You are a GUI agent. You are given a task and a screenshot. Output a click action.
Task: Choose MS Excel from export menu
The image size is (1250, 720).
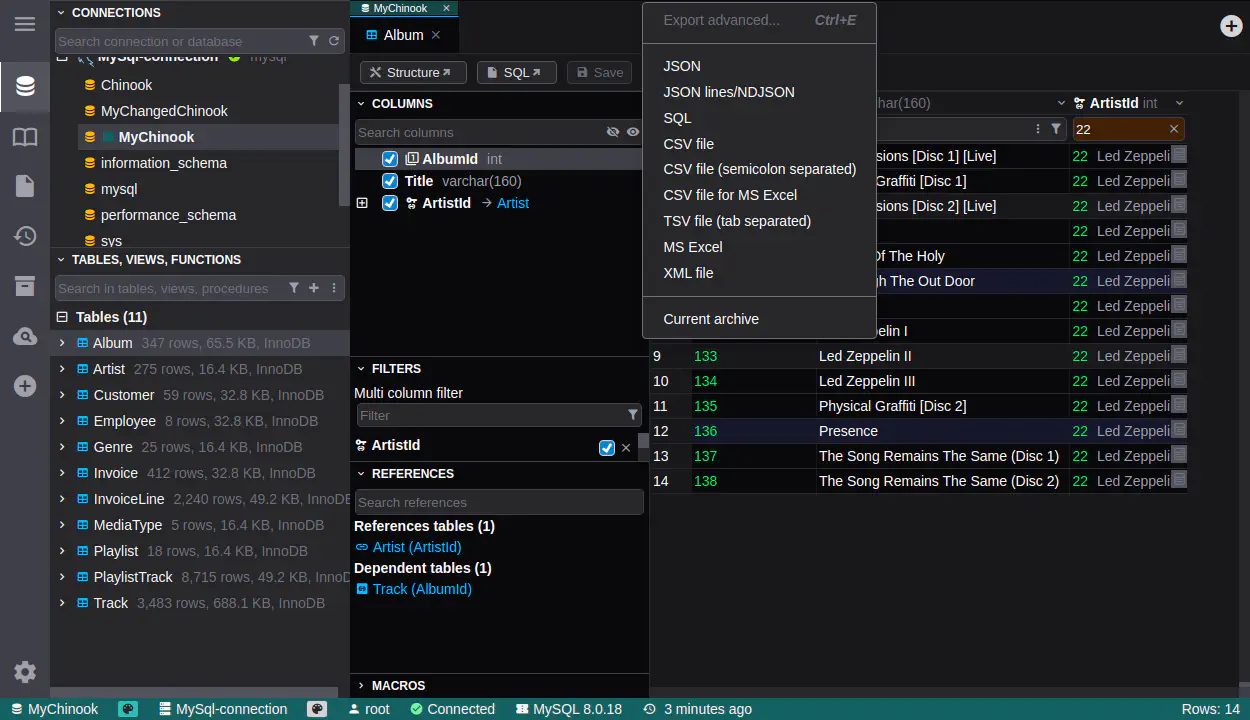coord(692,247)
